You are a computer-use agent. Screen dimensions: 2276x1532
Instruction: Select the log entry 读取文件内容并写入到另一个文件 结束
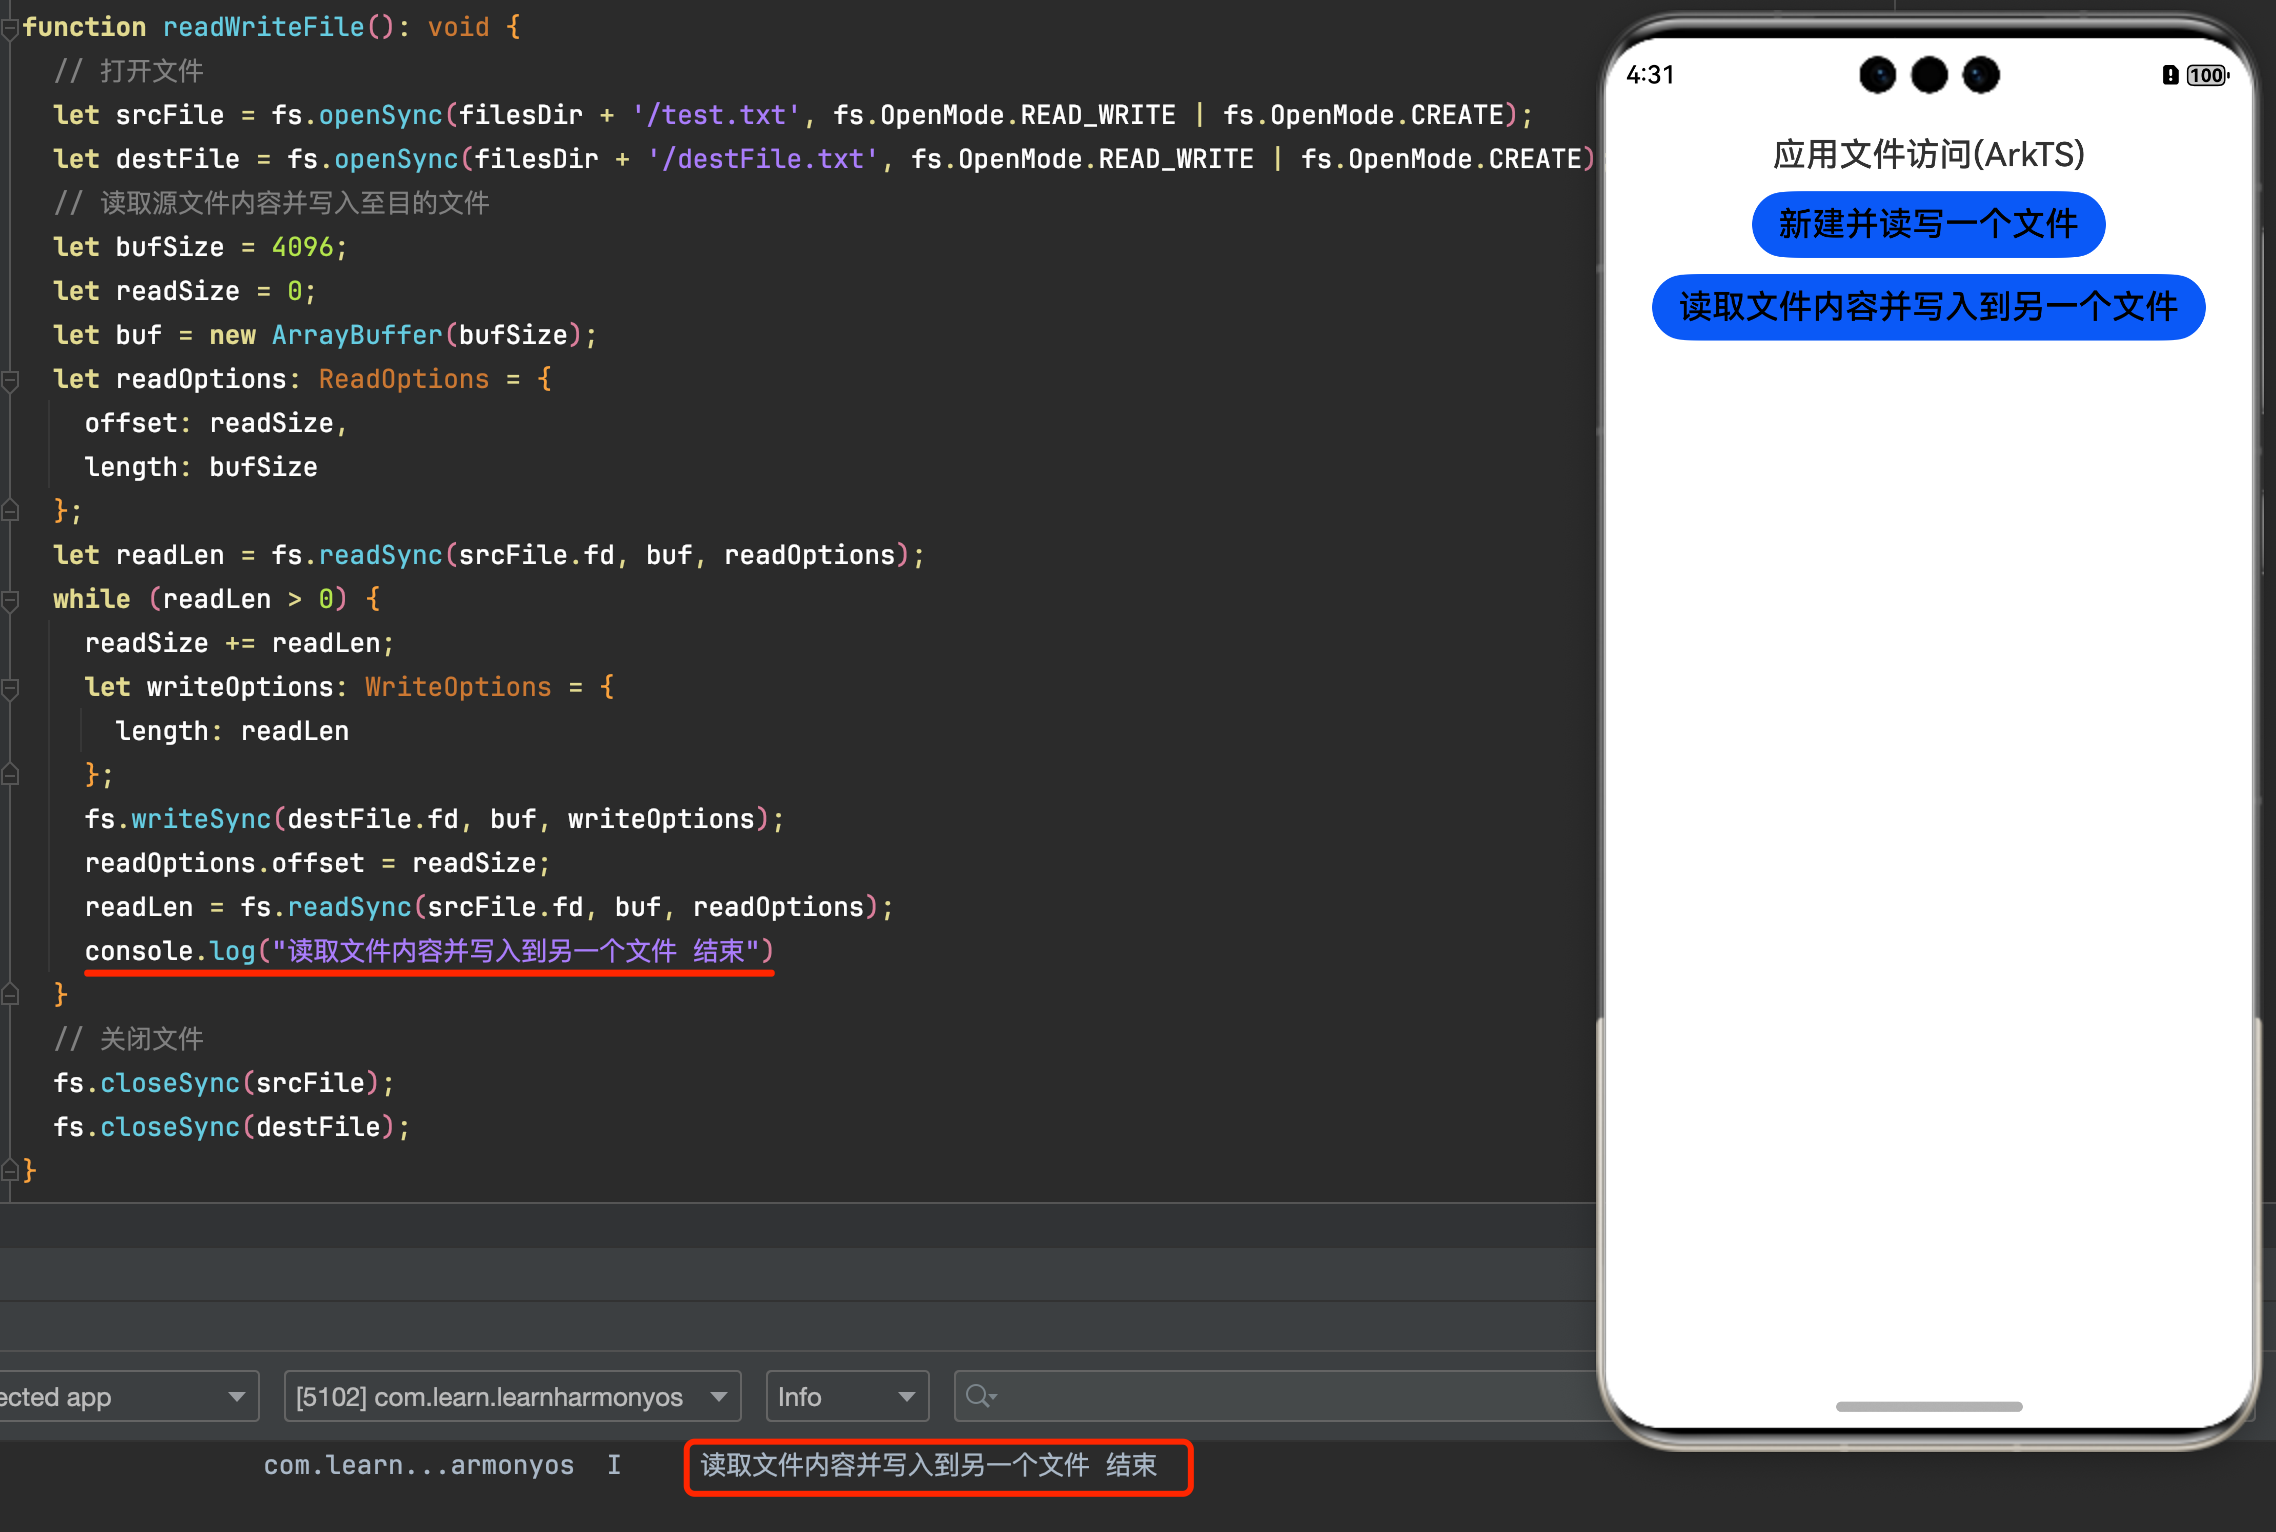point(928,1466)
